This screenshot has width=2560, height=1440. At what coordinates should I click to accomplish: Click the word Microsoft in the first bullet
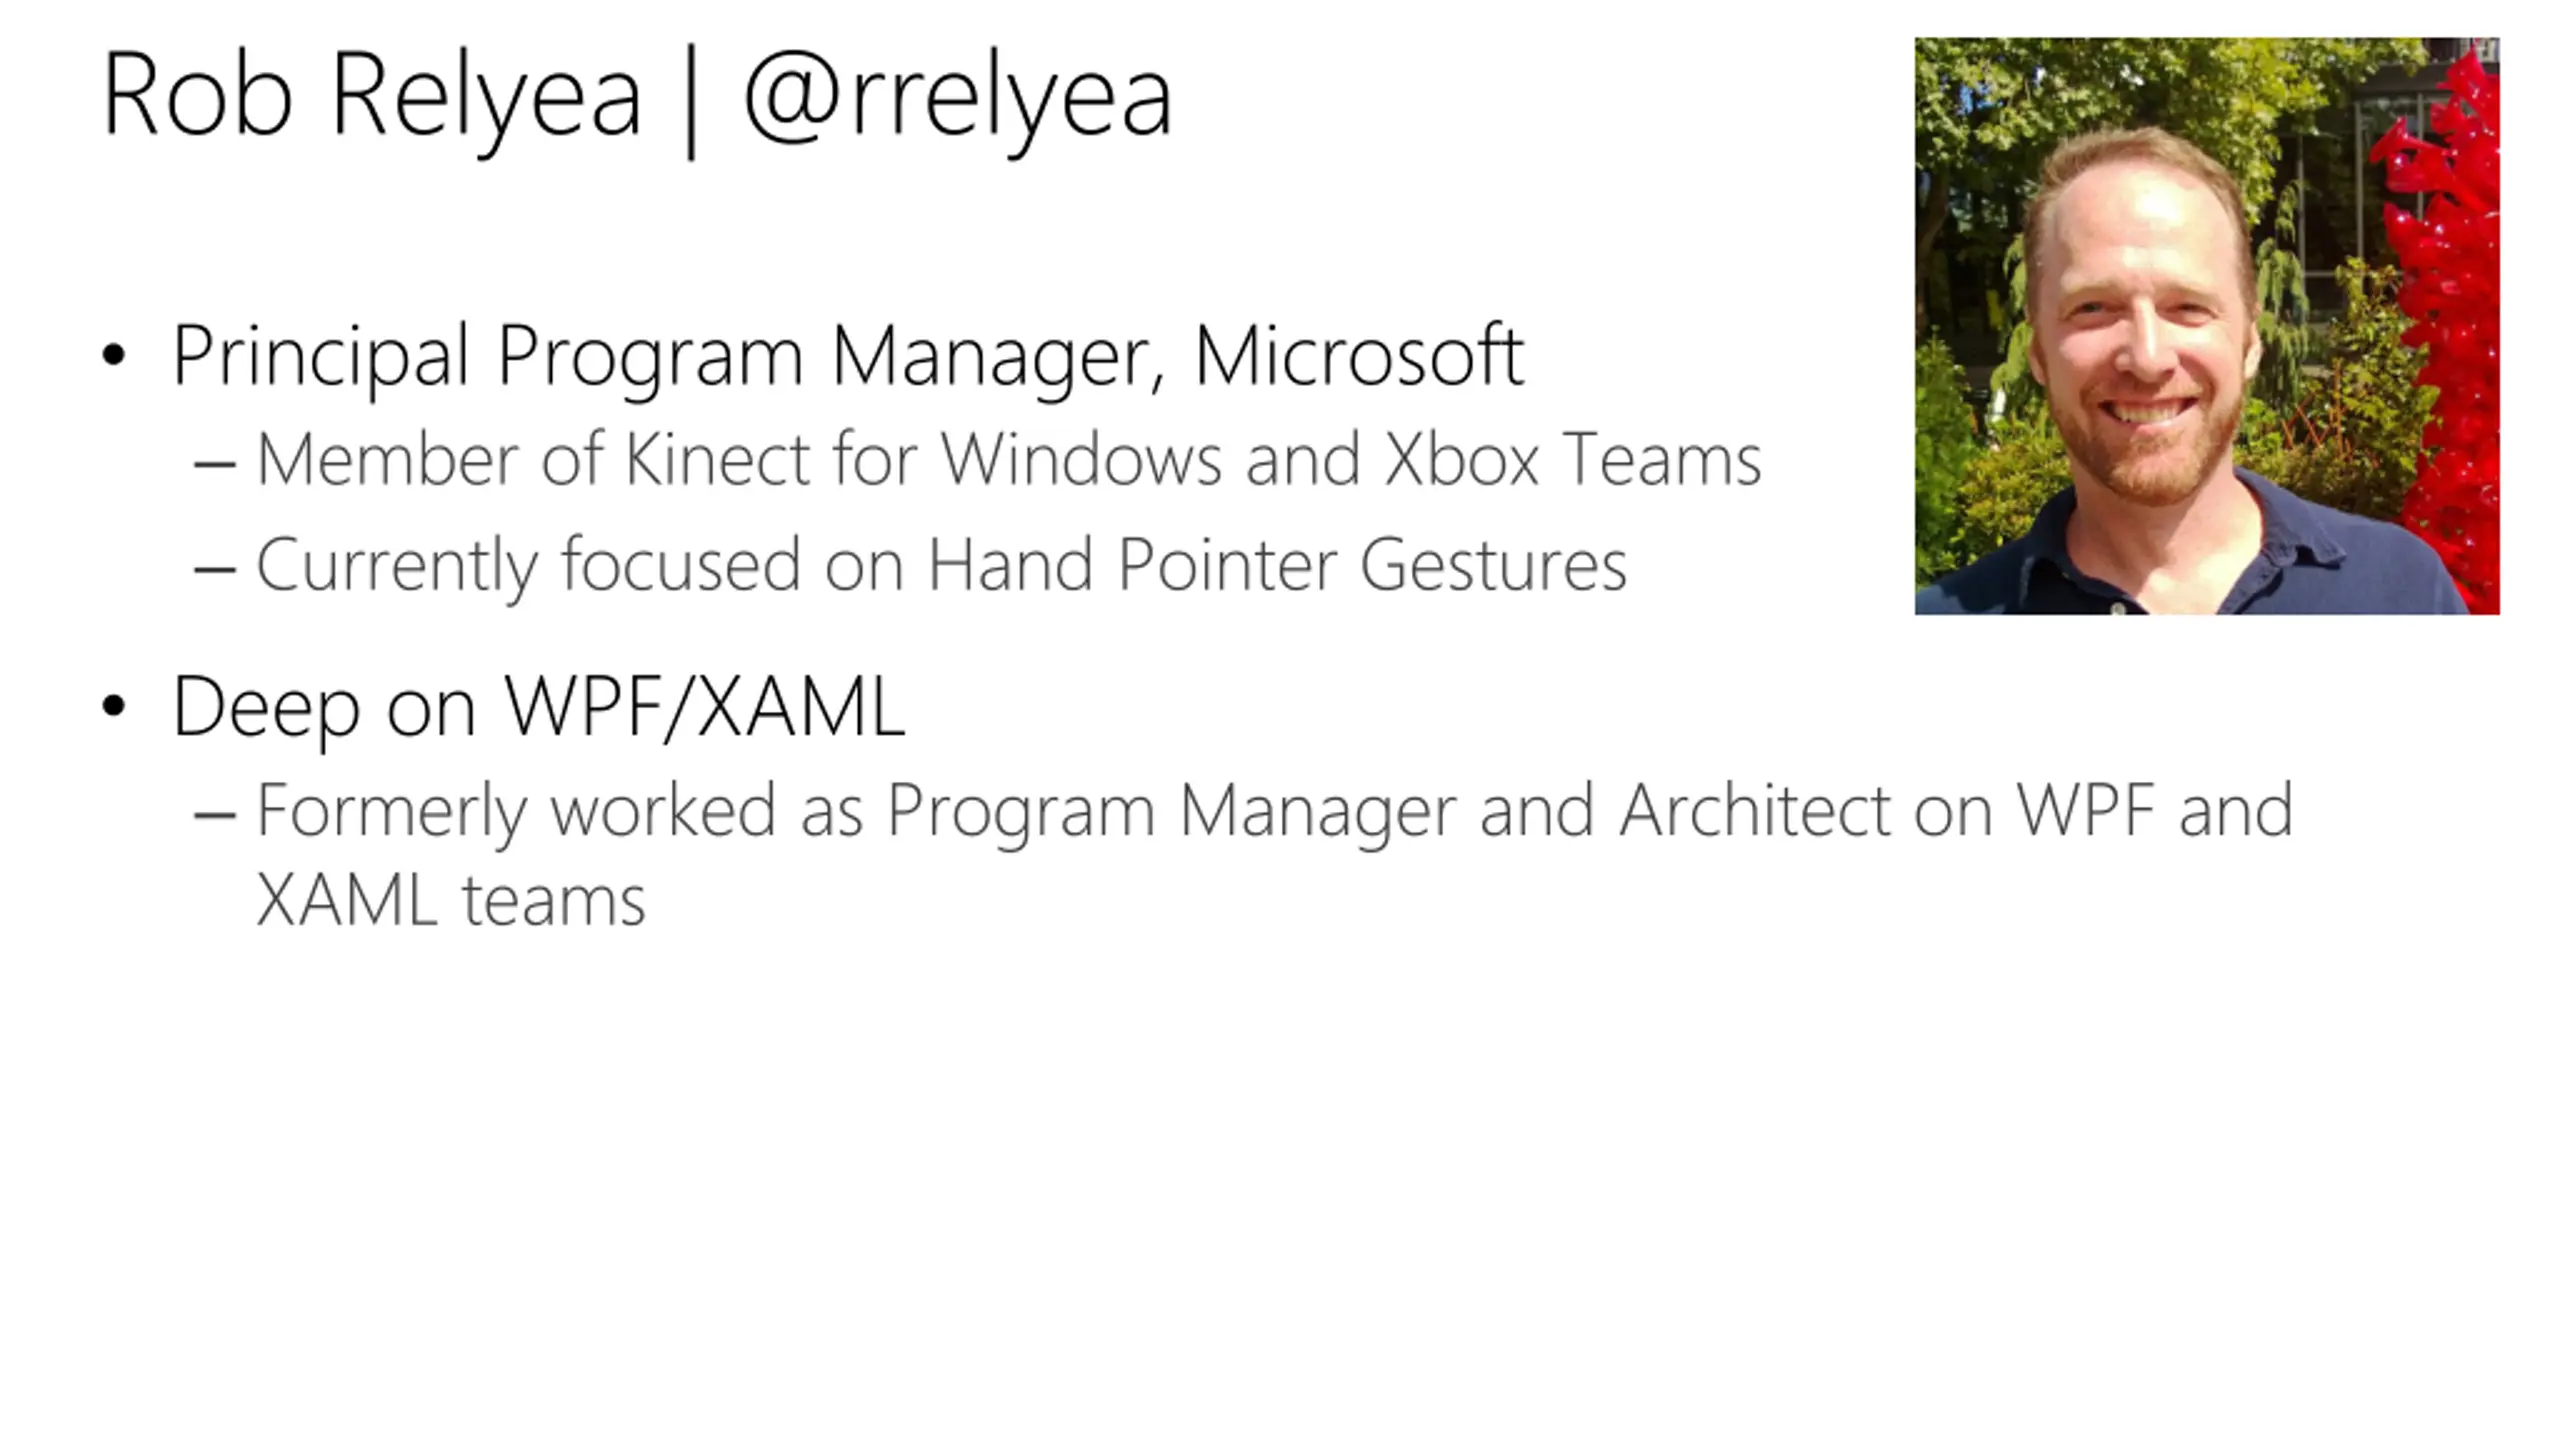point(1359,354)
